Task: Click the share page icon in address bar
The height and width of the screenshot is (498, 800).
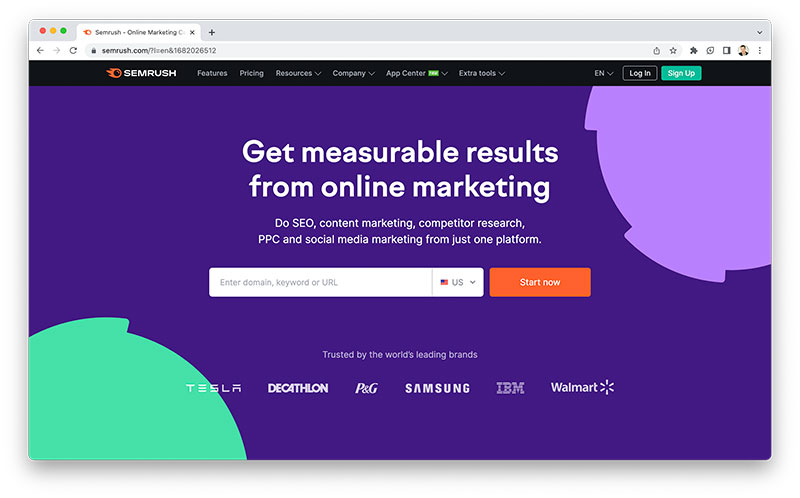Action: 657,51
